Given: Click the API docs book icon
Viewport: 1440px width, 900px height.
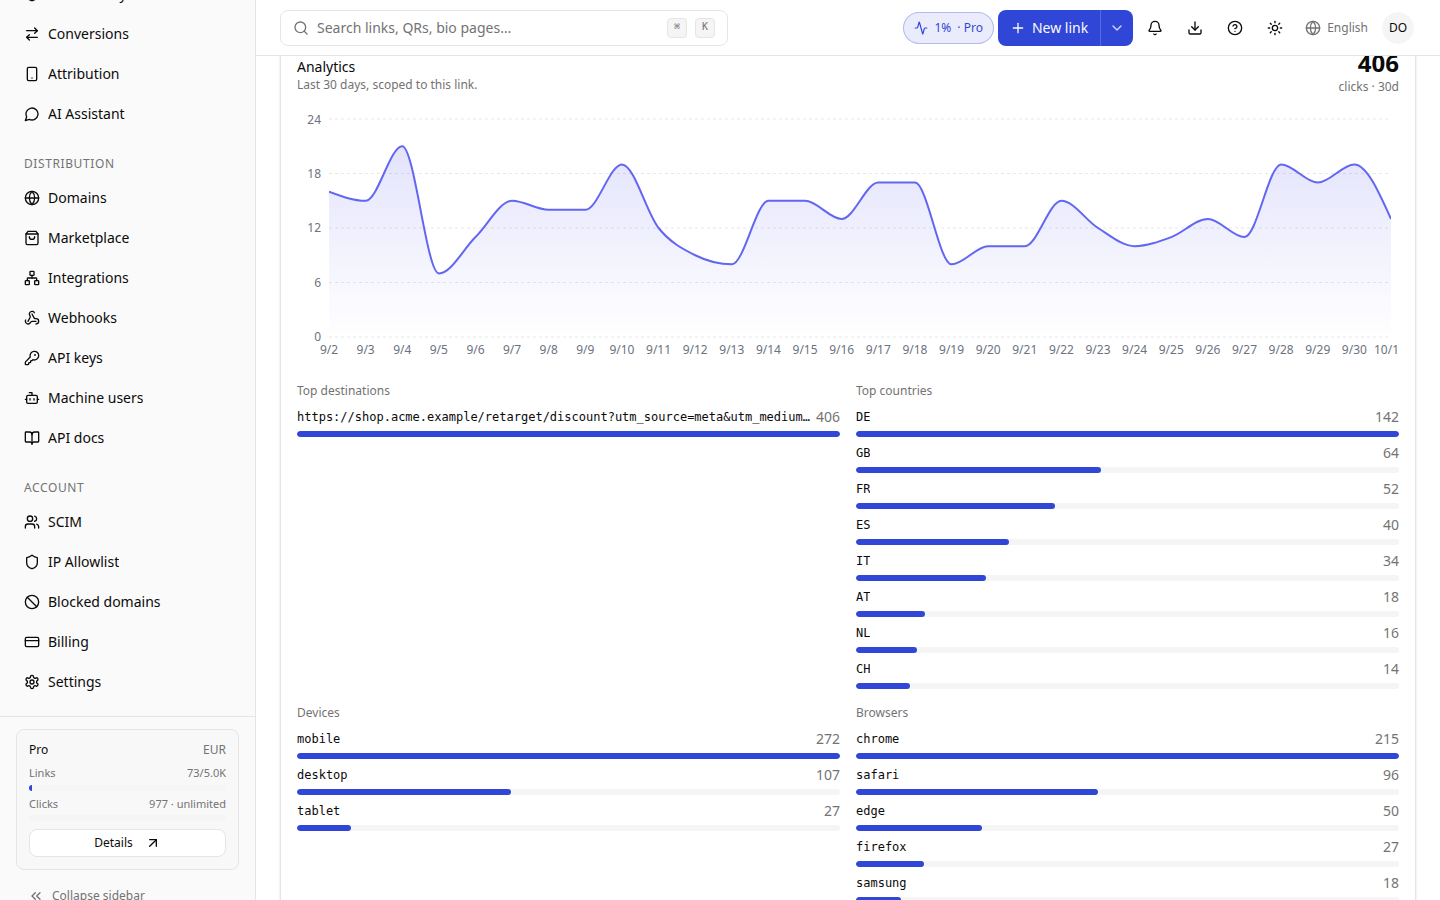Looking at the screenshot, I should (x=32, y=438).
